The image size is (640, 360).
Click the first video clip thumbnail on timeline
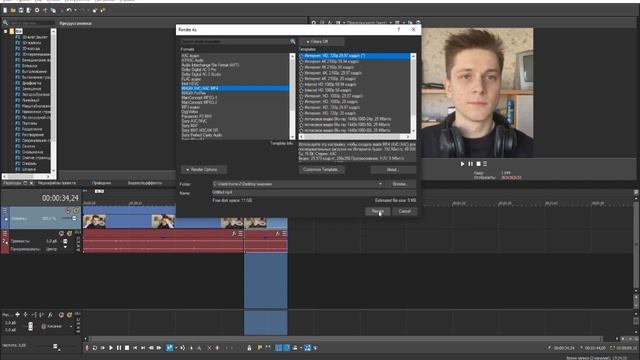coord(94,222)
